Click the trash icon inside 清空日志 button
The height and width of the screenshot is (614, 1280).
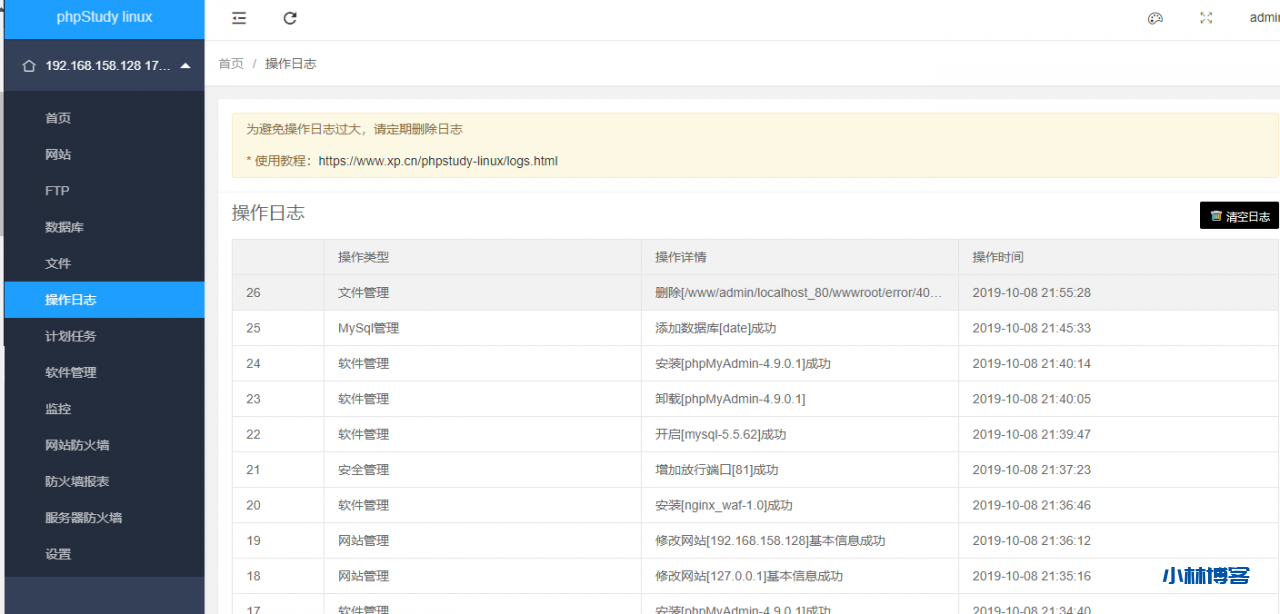[1216, 215]
